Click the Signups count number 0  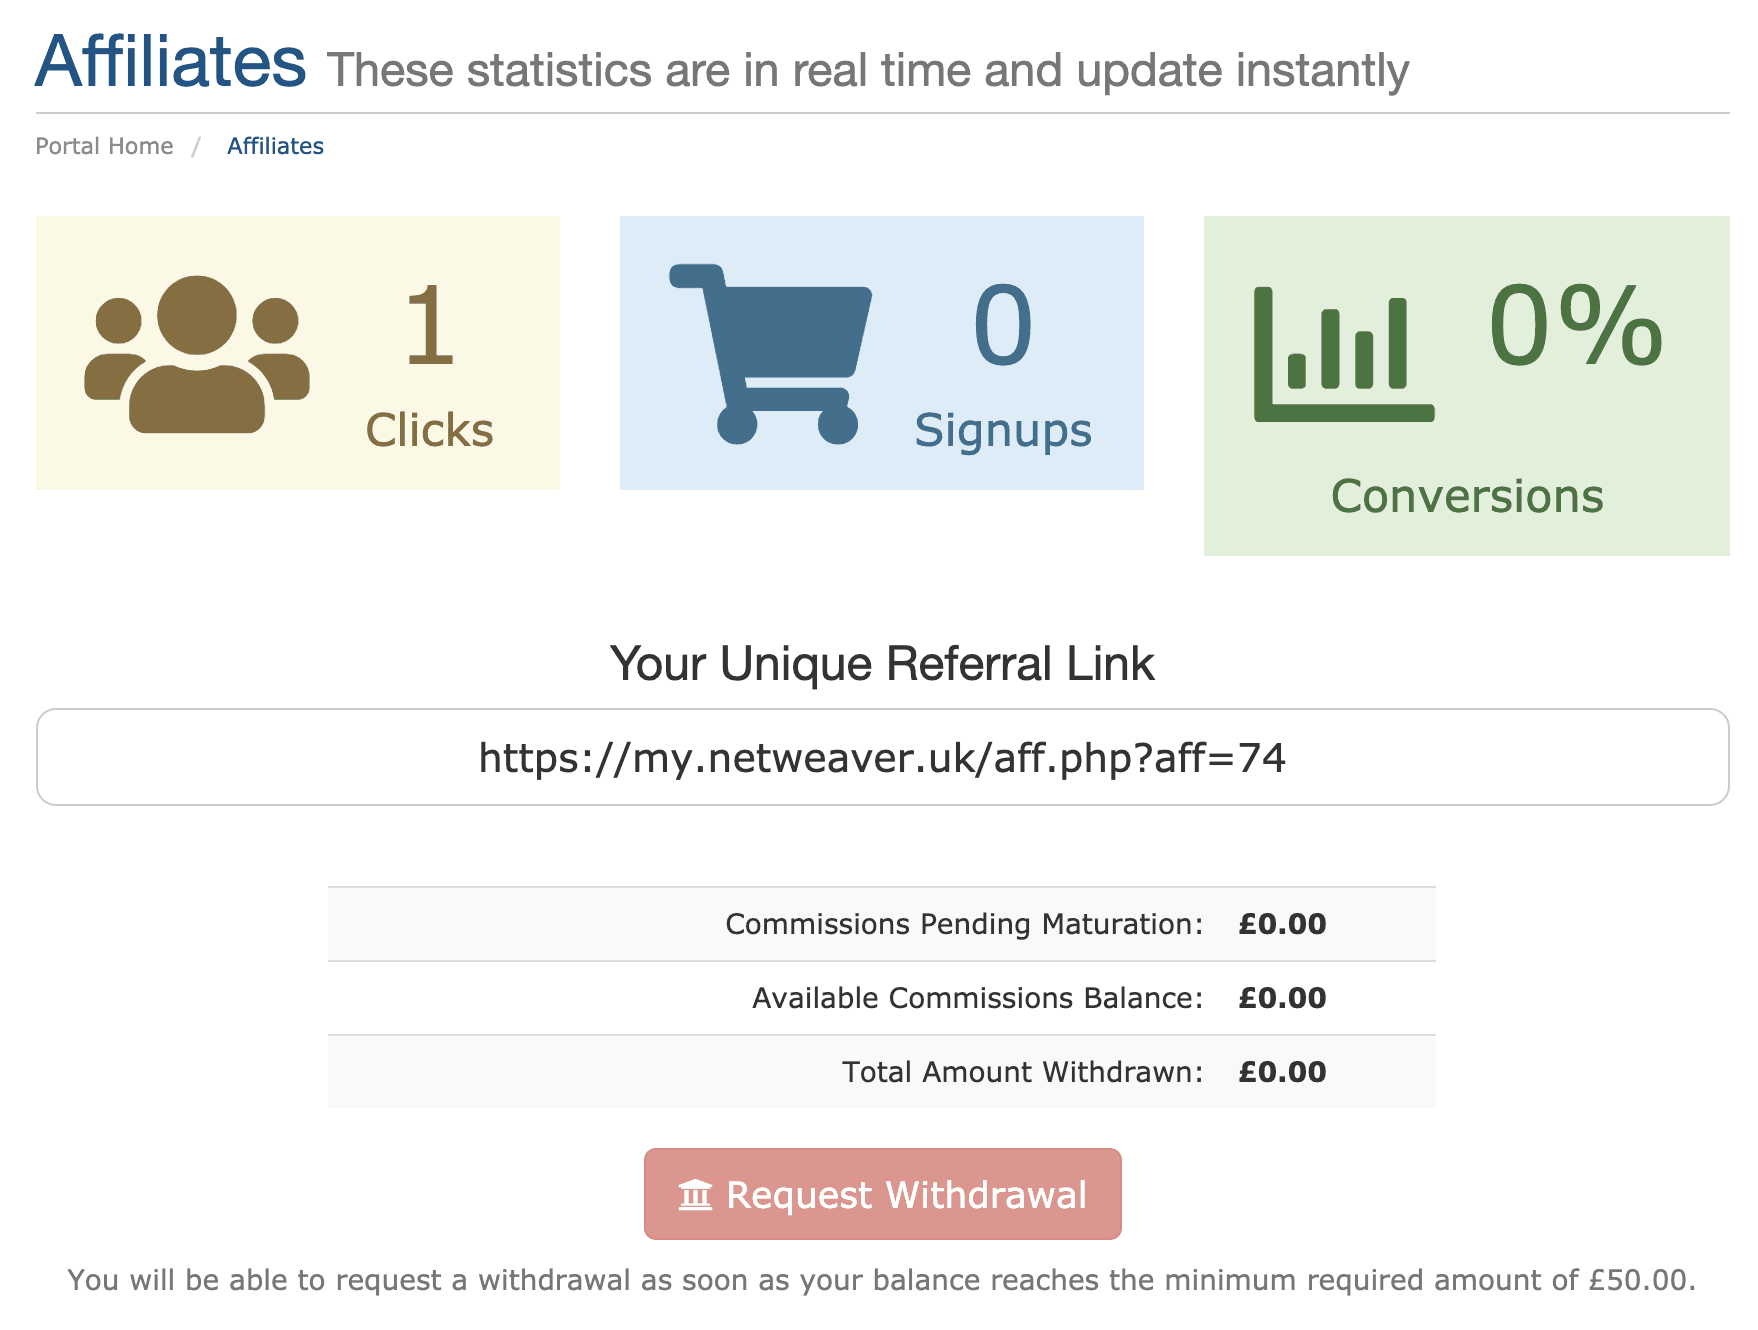click(1002, 326)
